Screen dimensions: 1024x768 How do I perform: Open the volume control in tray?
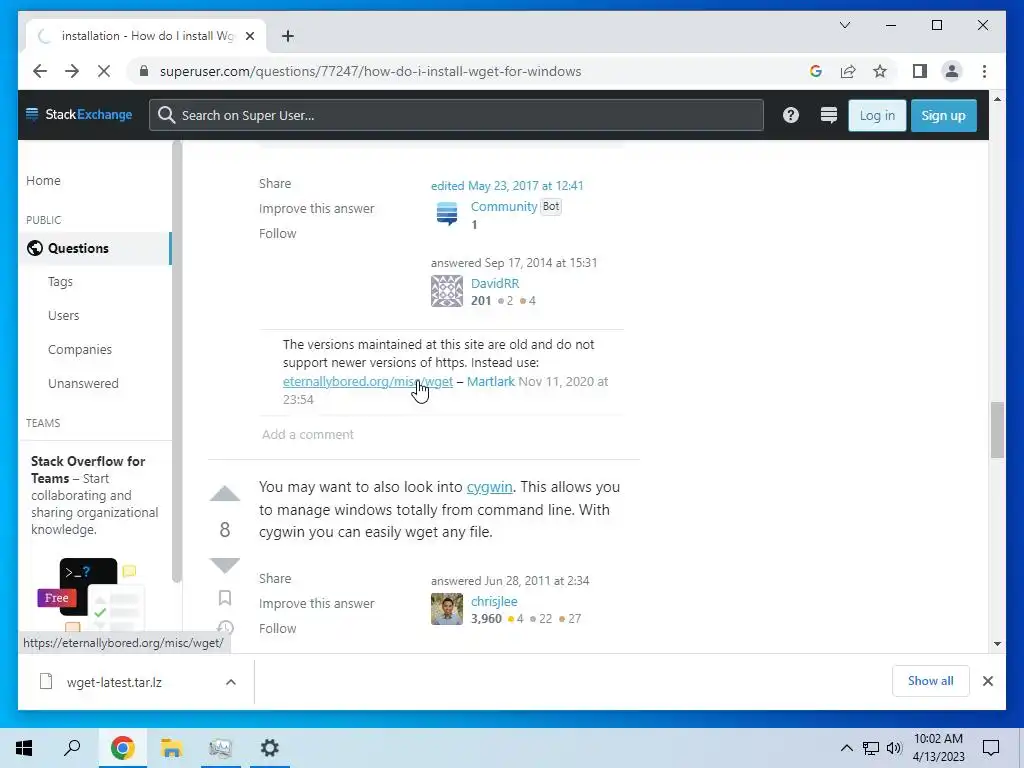coord(894,748)
